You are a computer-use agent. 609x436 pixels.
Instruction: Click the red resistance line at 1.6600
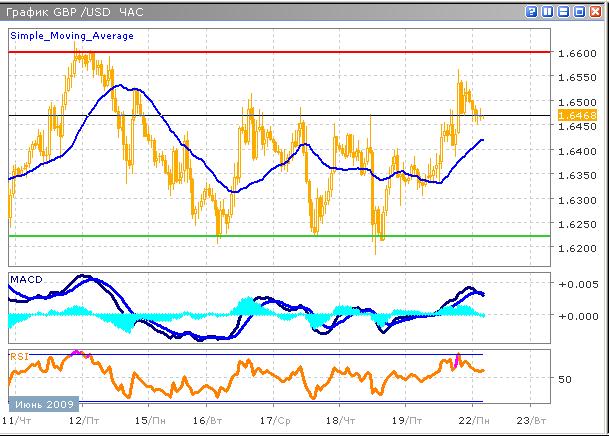click(x=300, y=51)
